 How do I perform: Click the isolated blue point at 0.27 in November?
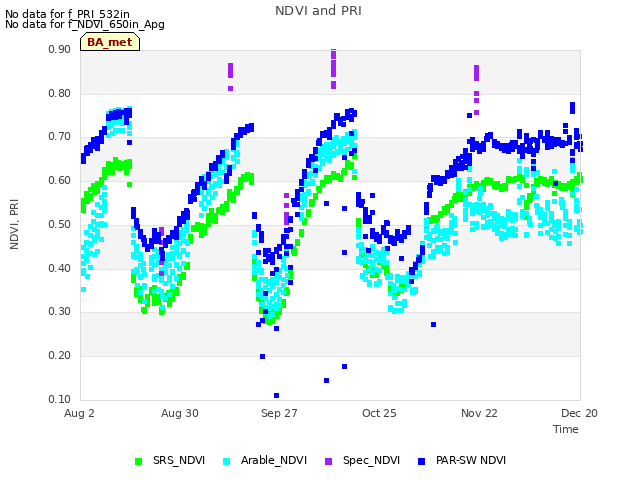(x=433, y=324)
